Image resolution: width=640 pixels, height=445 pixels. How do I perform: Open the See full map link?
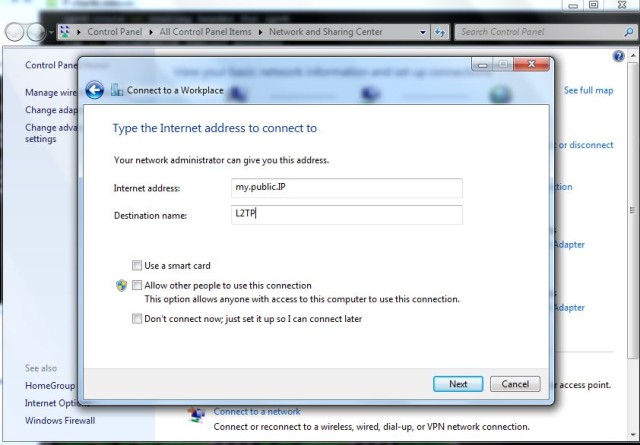(x=589, y=90)
